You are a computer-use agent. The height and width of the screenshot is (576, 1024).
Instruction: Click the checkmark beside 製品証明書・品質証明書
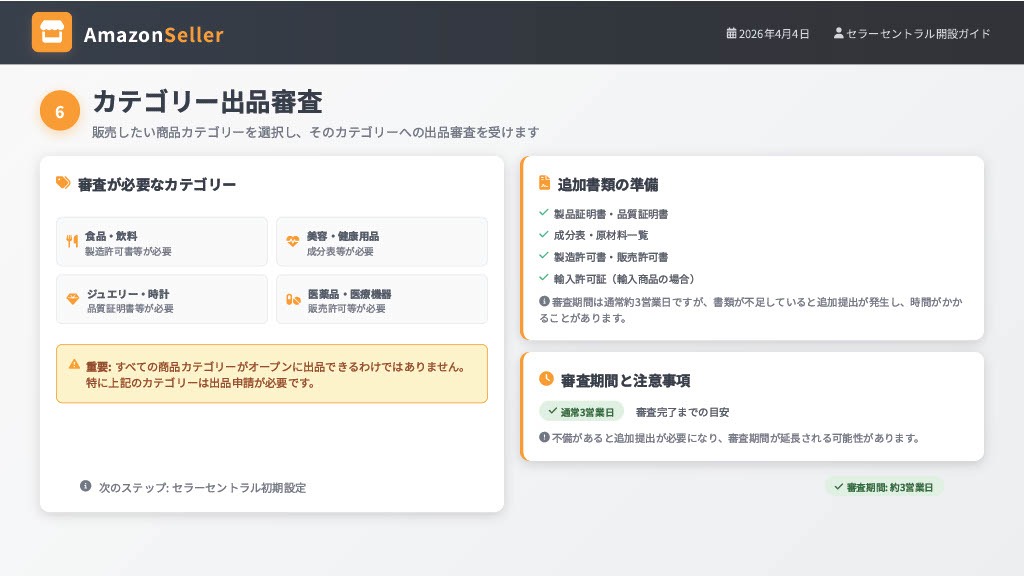[x=543, y=213]
